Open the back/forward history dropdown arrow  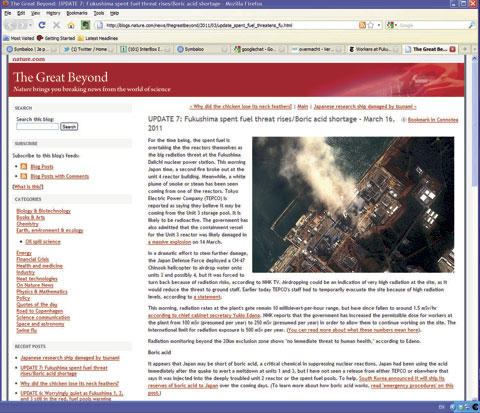pyautogui.click(x=30, y=25)
